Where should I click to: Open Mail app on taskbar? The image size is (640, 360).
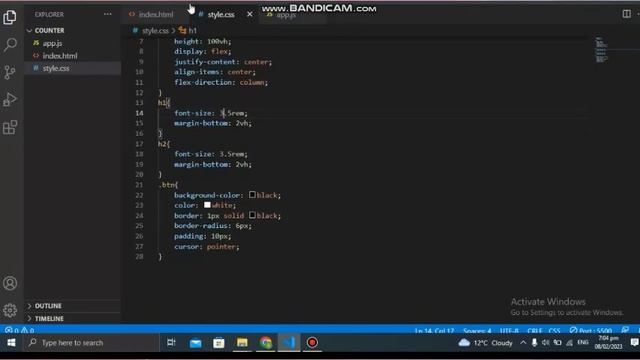pyautogui.click(x=196, y=343)
